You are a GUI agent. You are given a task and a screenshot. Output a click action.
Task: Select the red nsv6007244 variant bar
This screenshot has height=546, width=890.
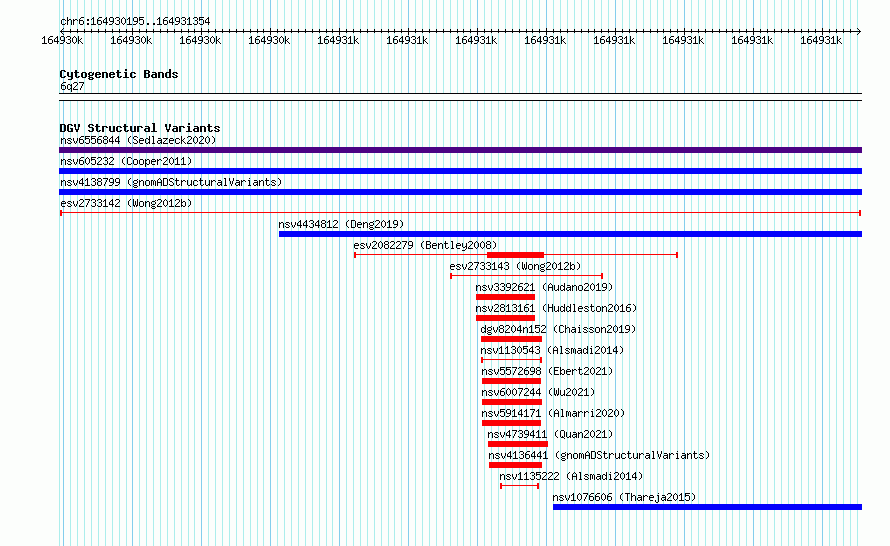point(512,402)
